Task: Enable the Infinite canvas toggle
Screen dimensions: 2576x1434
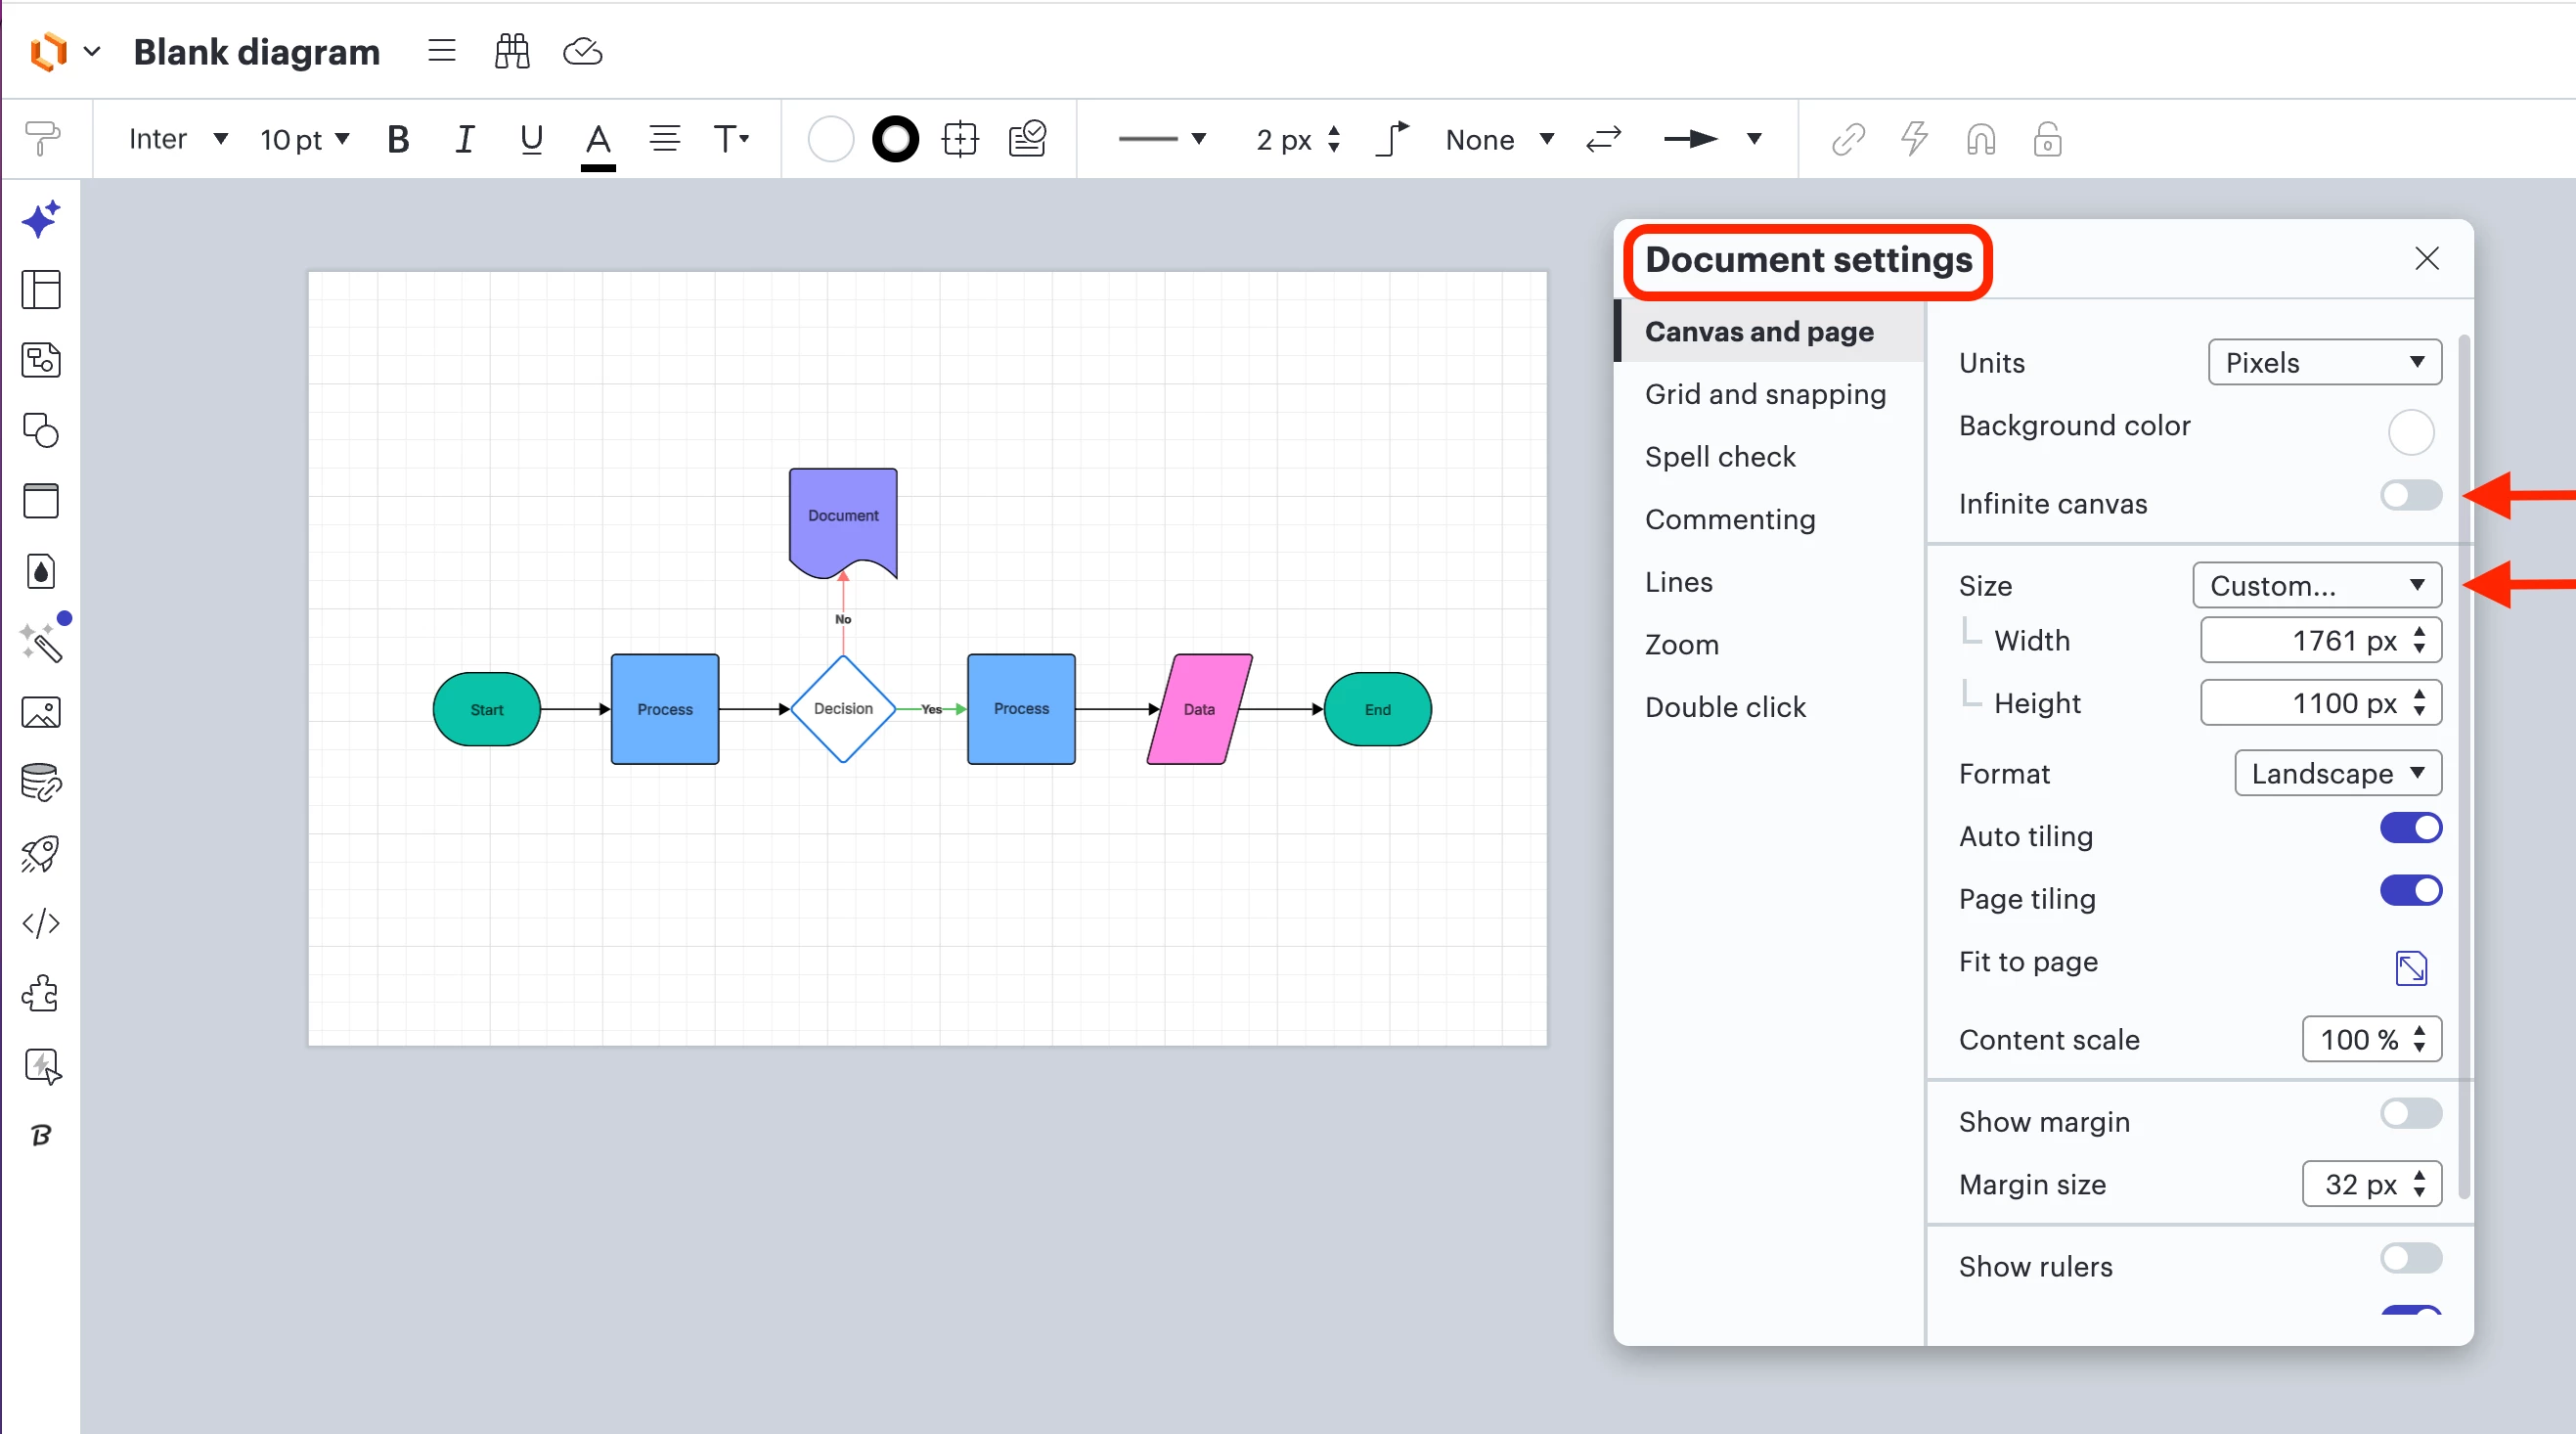Action: tap(2410, 495)
